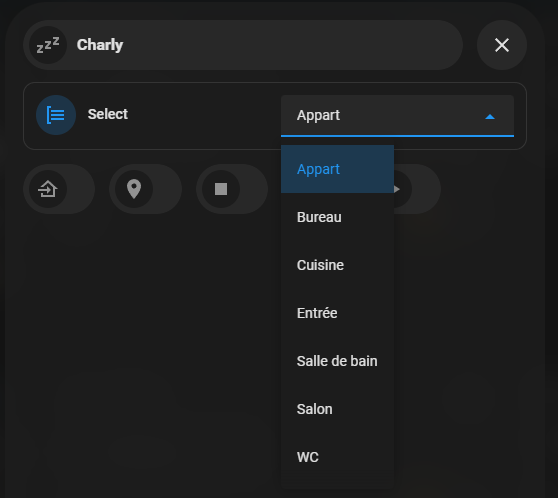Choose Salle de bain option
The width and height of the screenshot is (558, 498).
(337, 361)
